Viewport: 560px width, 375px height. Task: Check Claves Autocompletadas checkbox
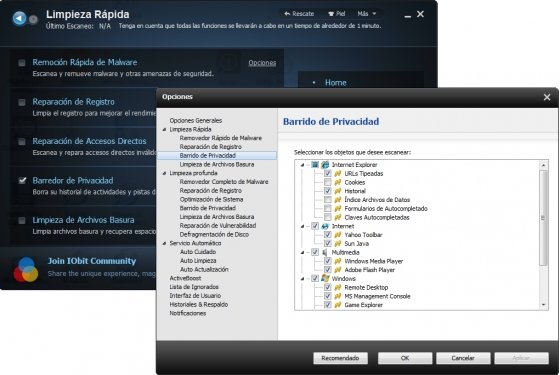point(328,217)
